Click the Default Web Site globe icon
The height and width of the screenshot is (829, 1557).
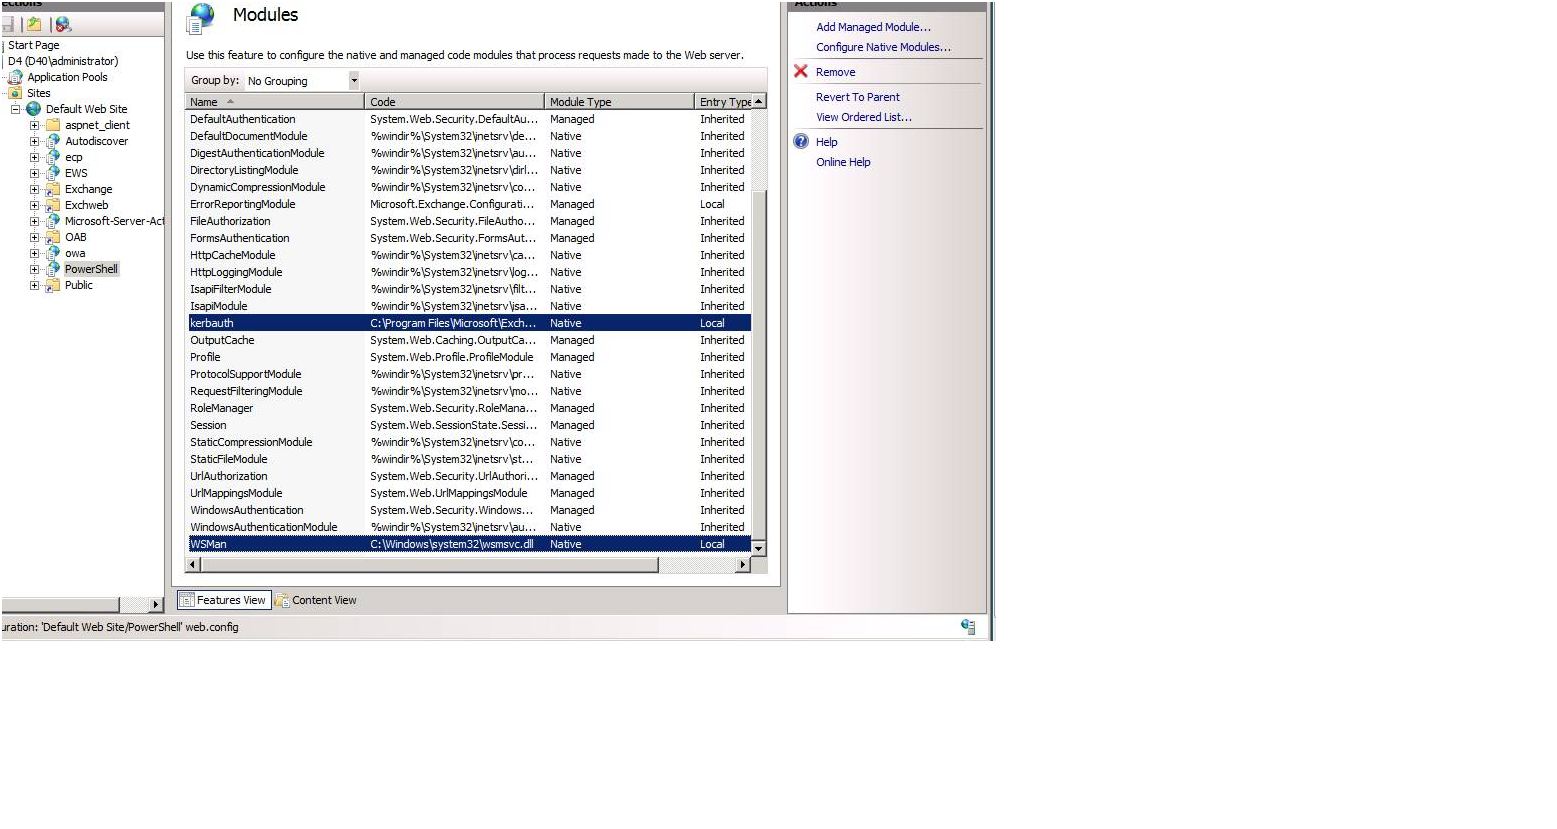(34, 109)
